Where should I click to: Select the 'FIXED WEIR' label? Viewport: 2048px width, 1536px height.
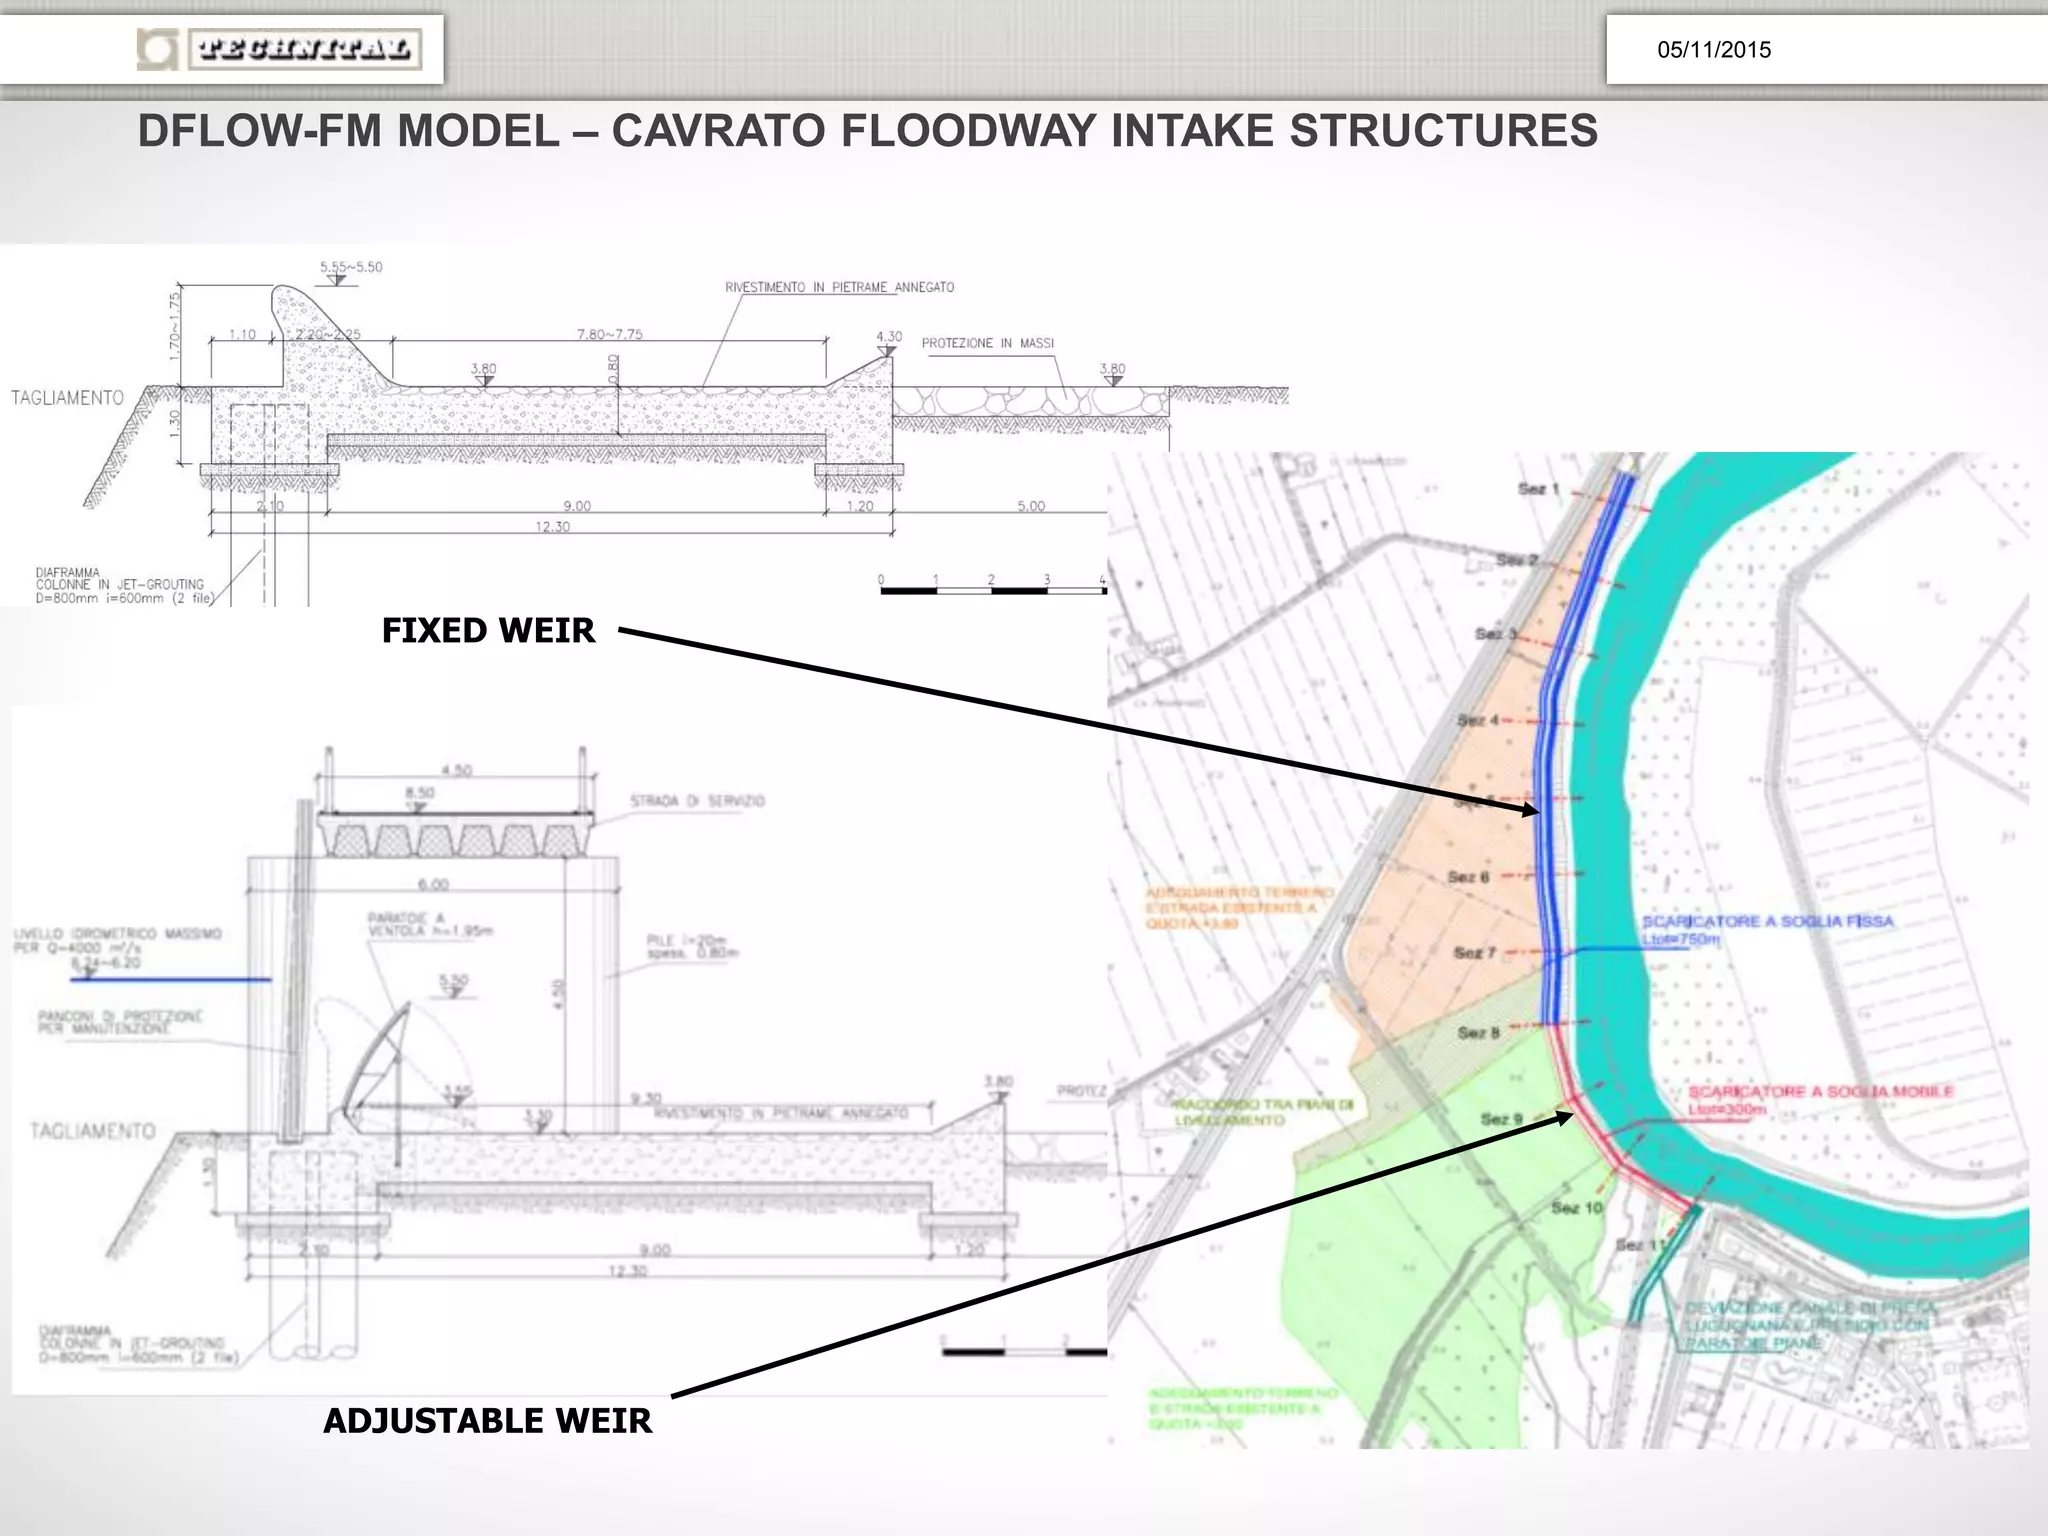click(x=488, y=630)
